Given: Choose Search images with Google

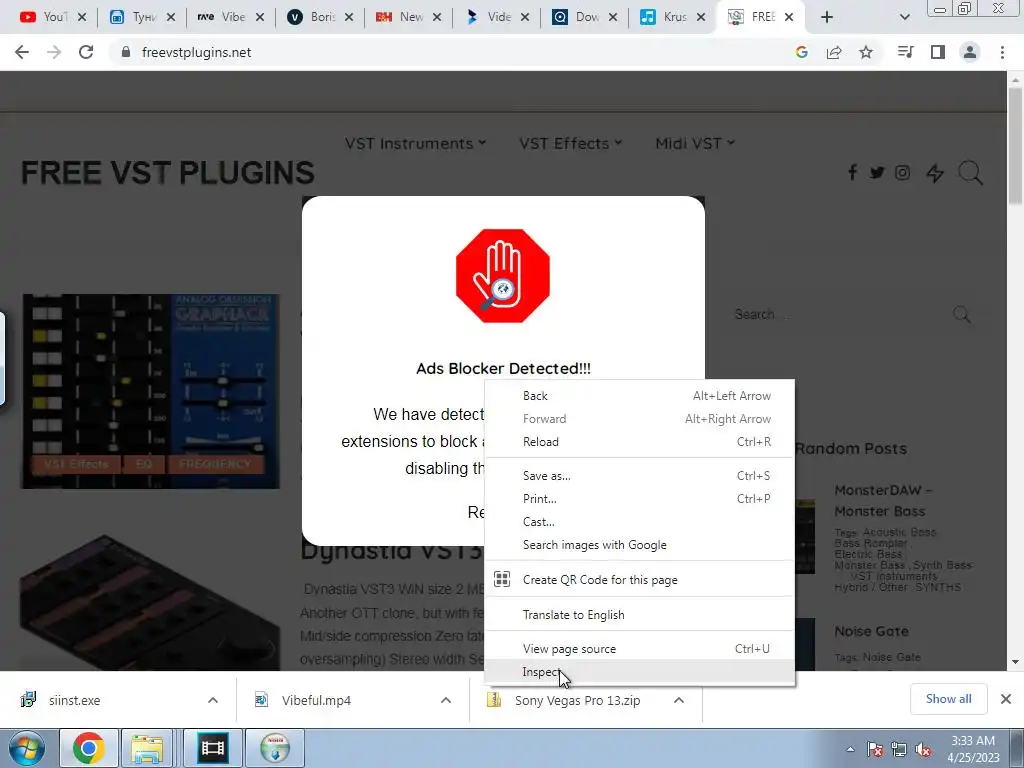Looking at the screenshot, I should click(x=639, y=545).
